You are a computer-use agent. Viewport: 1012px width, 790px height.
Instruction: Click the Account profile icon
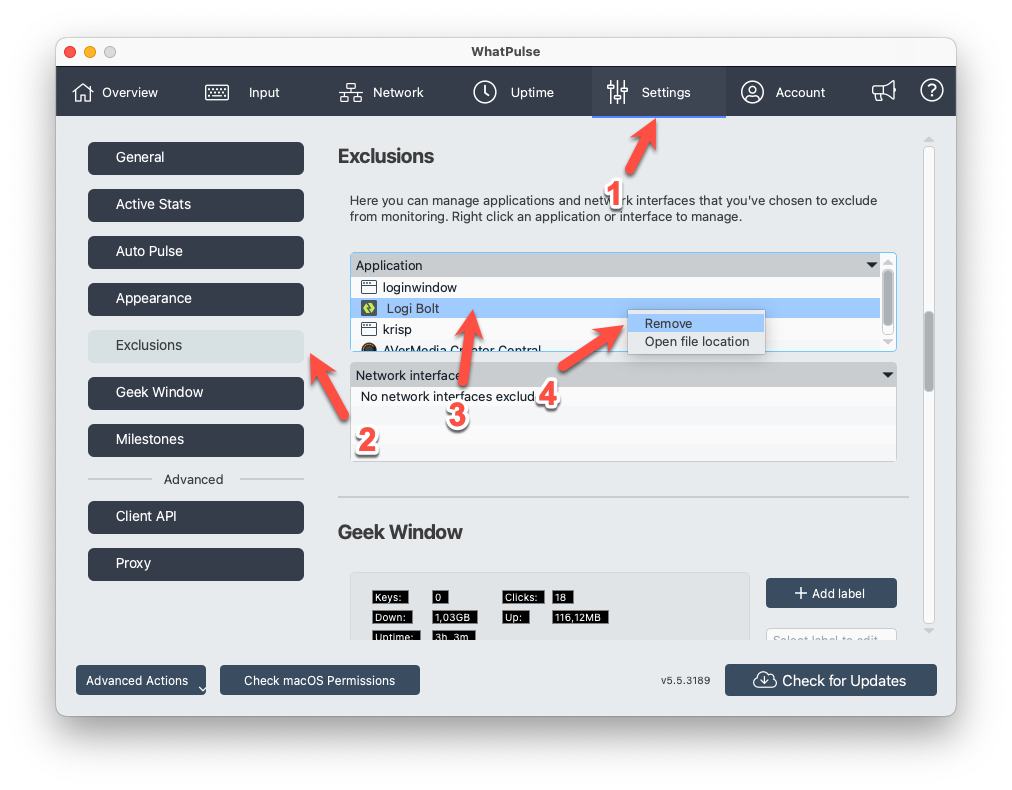(752, 92)
